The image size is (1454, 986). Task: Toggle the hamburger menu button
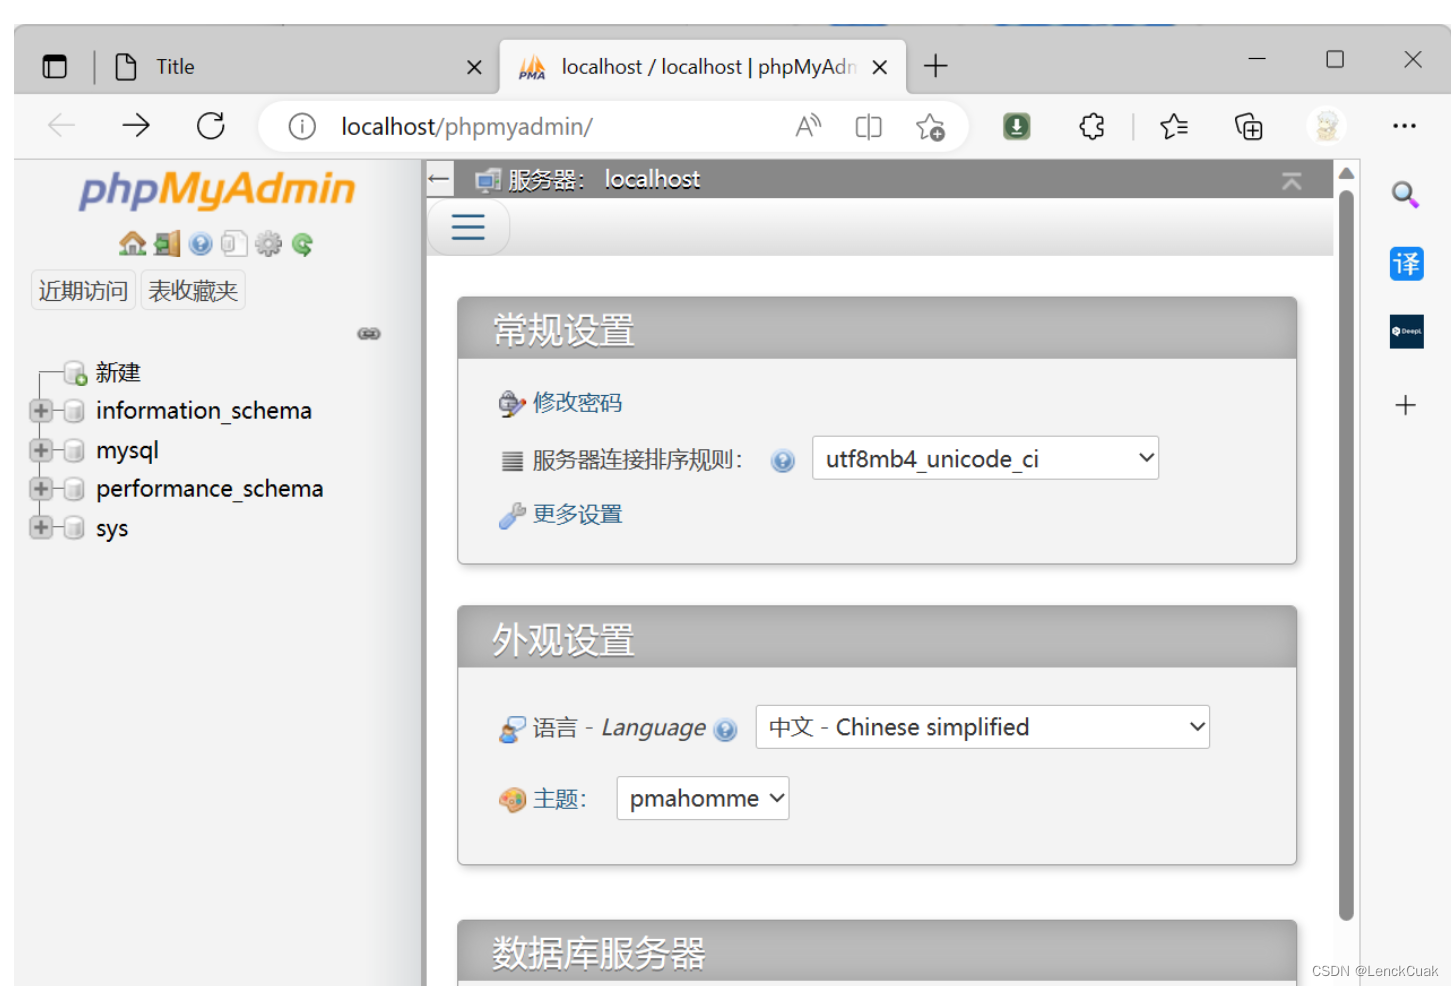[x=468, y=227]
